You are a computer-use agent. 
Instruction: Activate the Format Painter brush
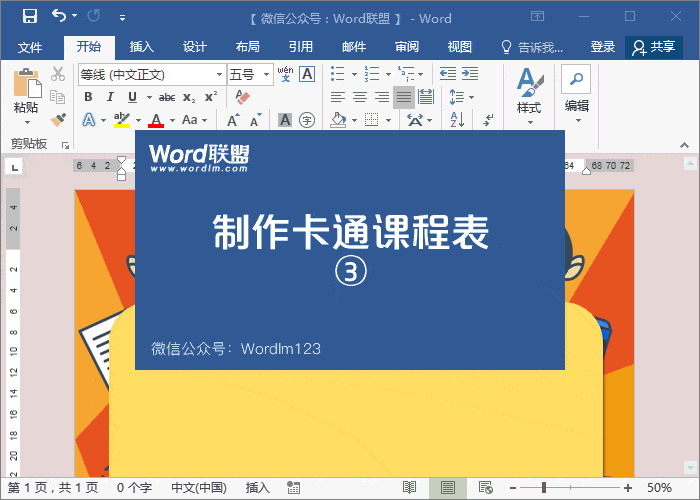58,119
